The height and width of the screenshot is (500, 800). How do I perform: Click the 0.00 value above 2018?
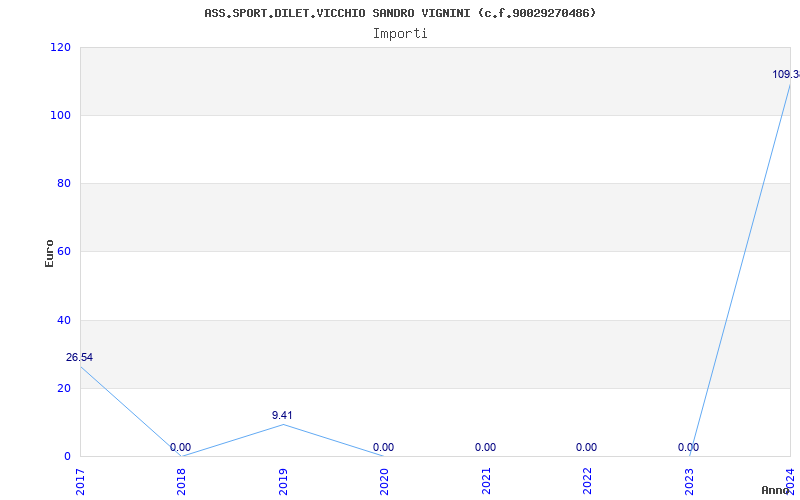[180, 447]
